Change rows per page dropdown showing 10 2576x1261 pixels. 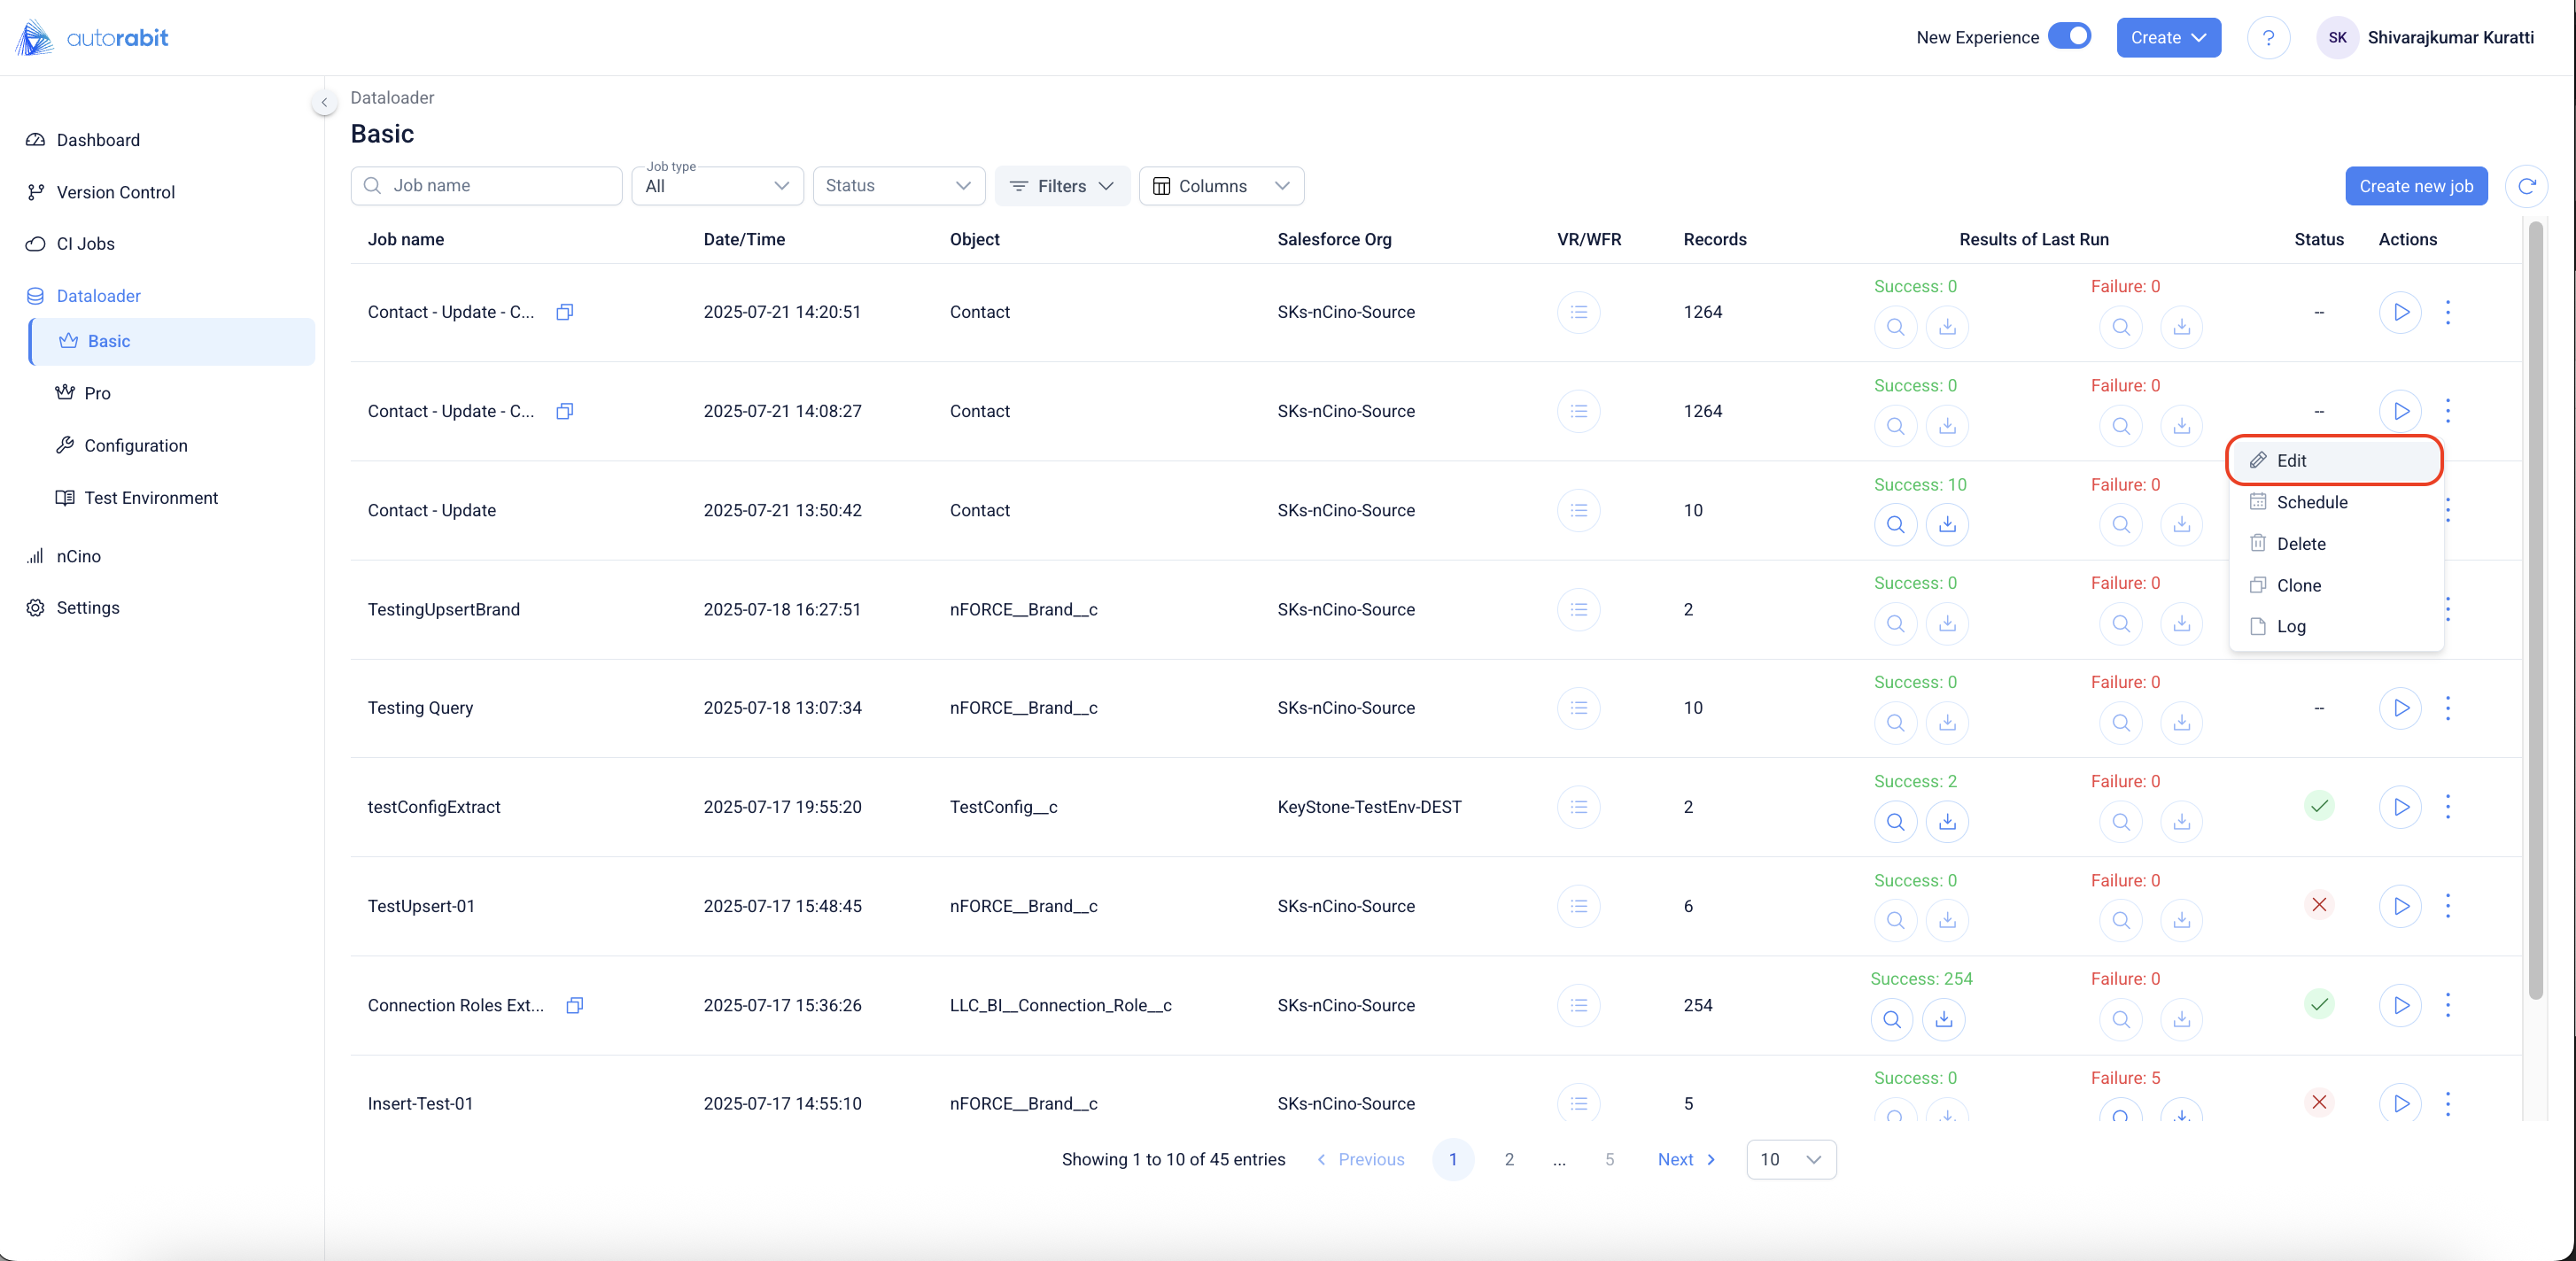(1790, 1159)
